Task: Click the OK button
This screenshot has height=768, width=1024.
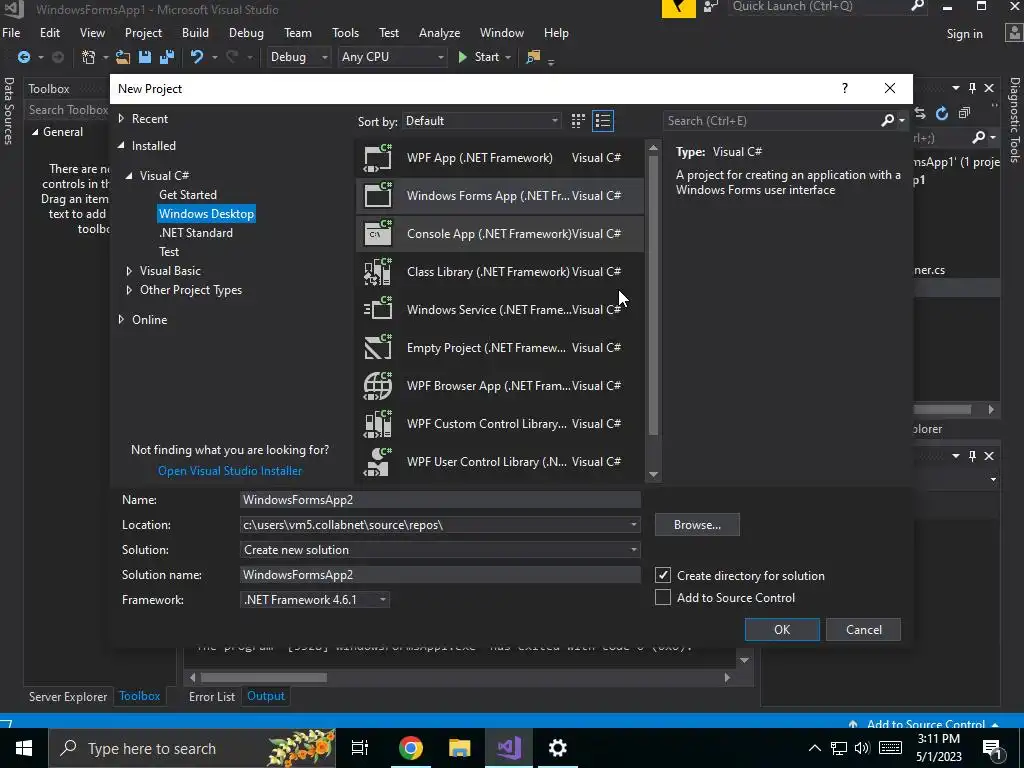Action: pyautogui.click(x=782, y=630)
